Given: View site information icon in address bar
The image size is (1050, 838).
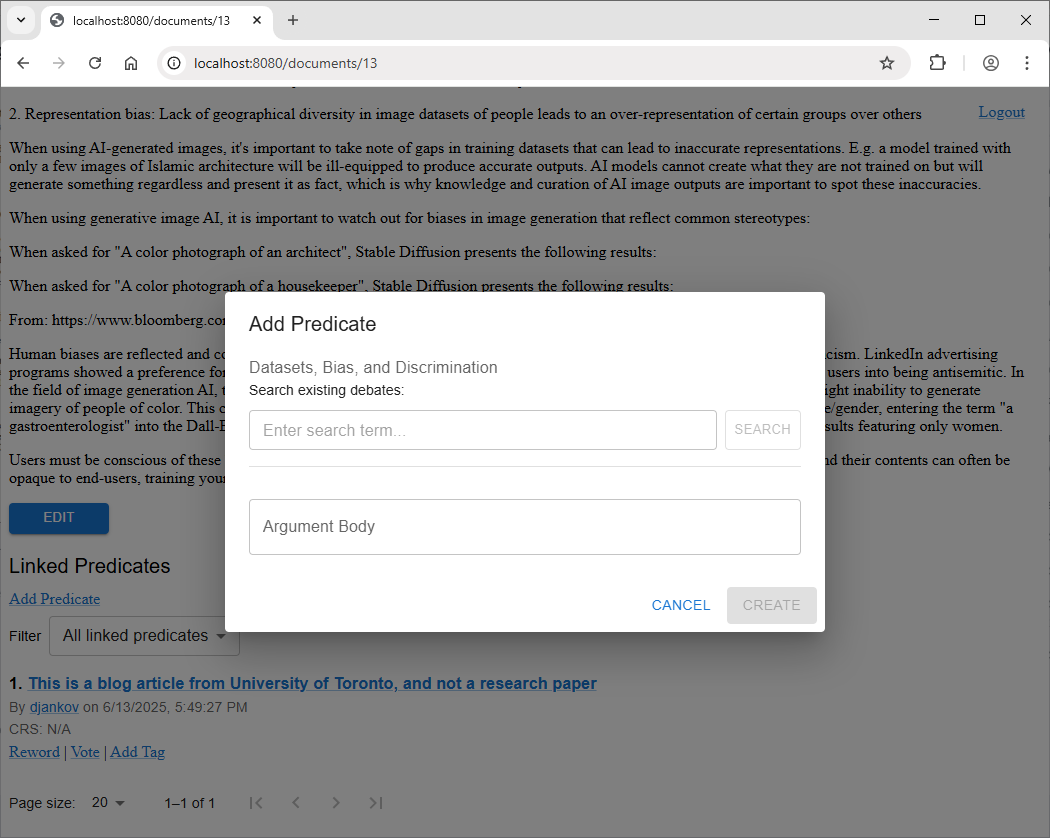Looking at the screenshot, I should coord(174,63).
